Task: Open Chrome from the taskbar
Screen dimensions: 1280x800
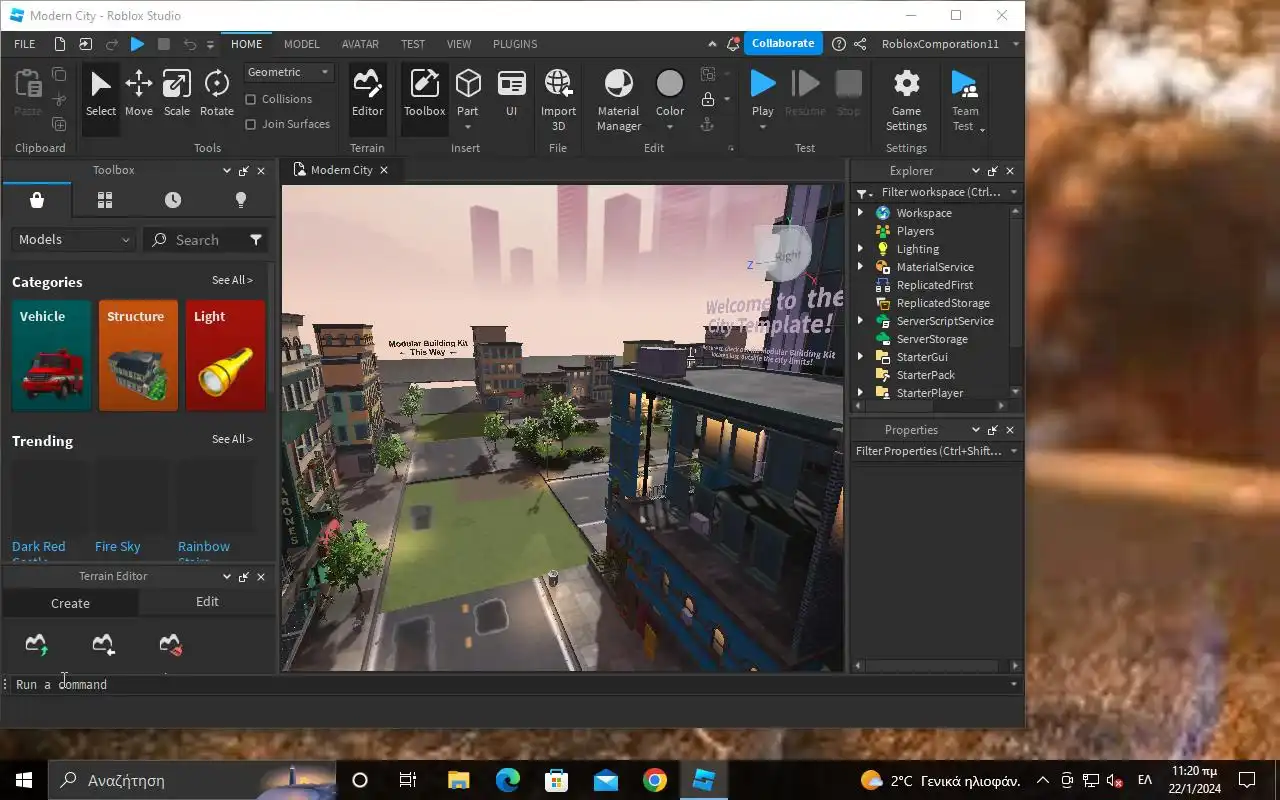Action: (655, 780)
